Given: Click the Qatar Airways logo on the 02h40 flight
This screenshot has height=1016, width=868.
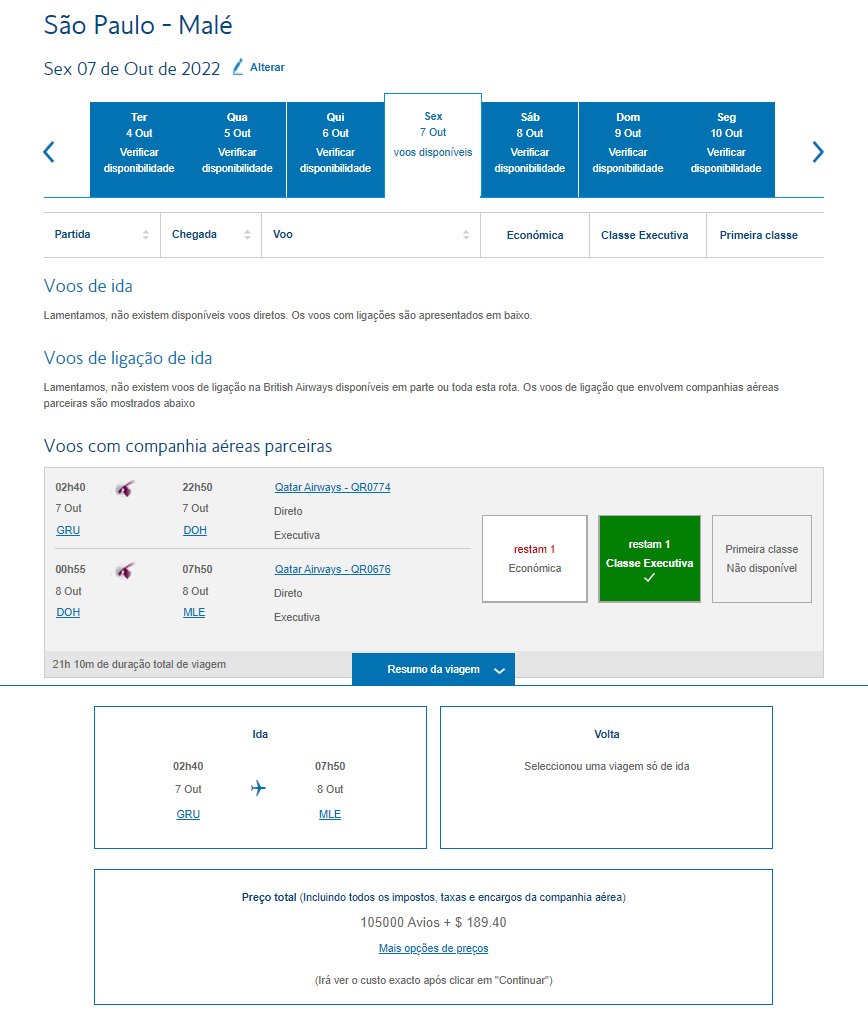Looking at the screenshot, I should (x=125, y=488).
